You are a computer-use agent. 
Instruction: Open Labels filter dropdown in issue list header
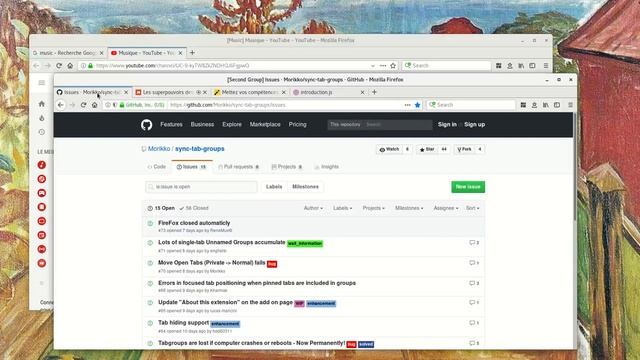(x=342, y=208)
